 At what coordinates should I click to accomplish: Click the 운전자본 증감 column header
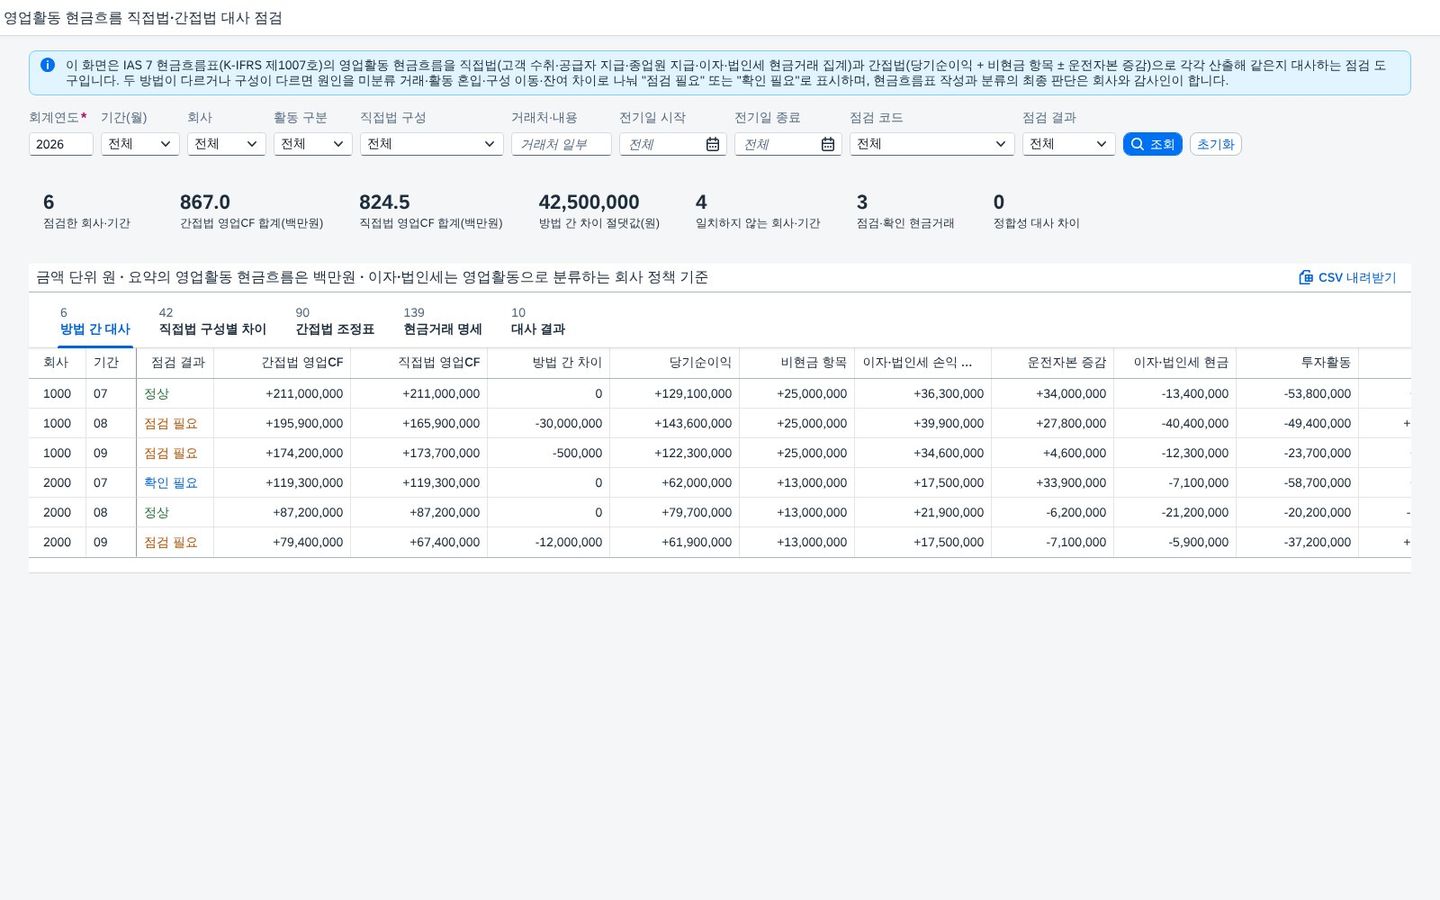click(1052, 363)
